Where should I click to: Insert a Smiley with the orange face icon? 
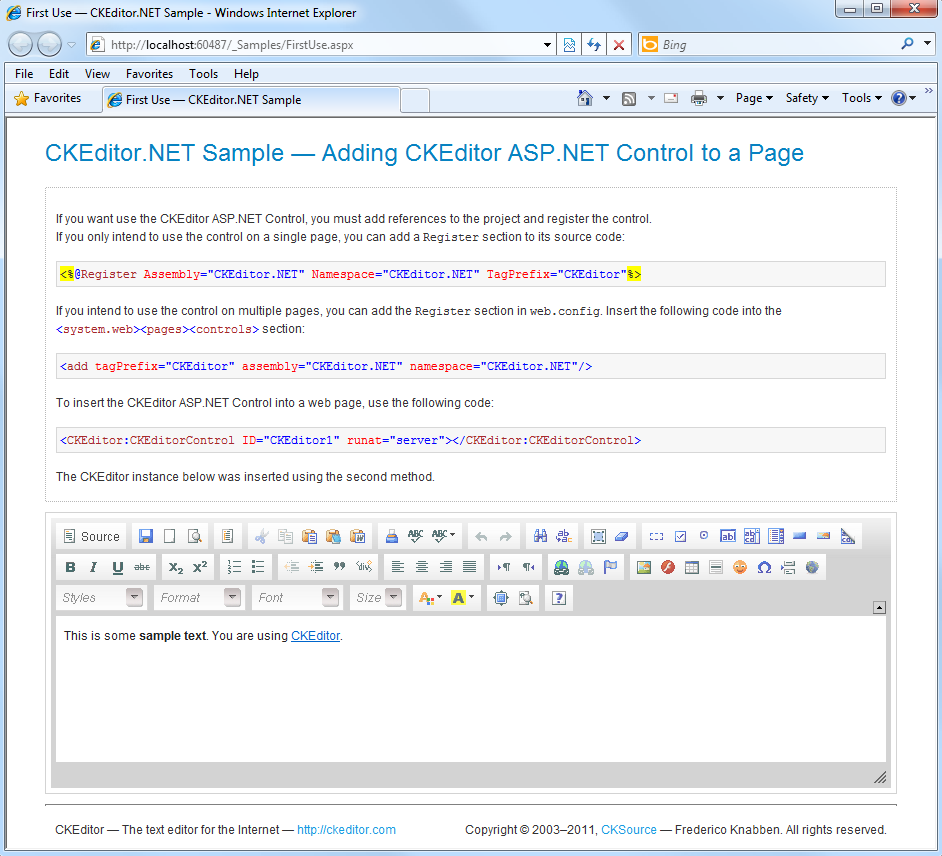[740, 567]
